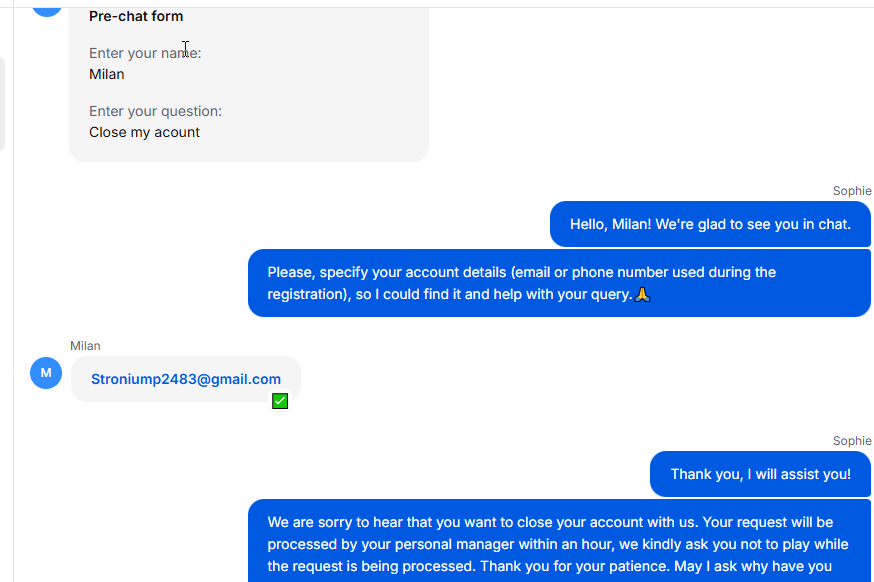The width and height of the screenshot is (874, 582).
Task: Click the "Pre-chat form" heading
Action: pyautogui.click(x=136, y=16)
